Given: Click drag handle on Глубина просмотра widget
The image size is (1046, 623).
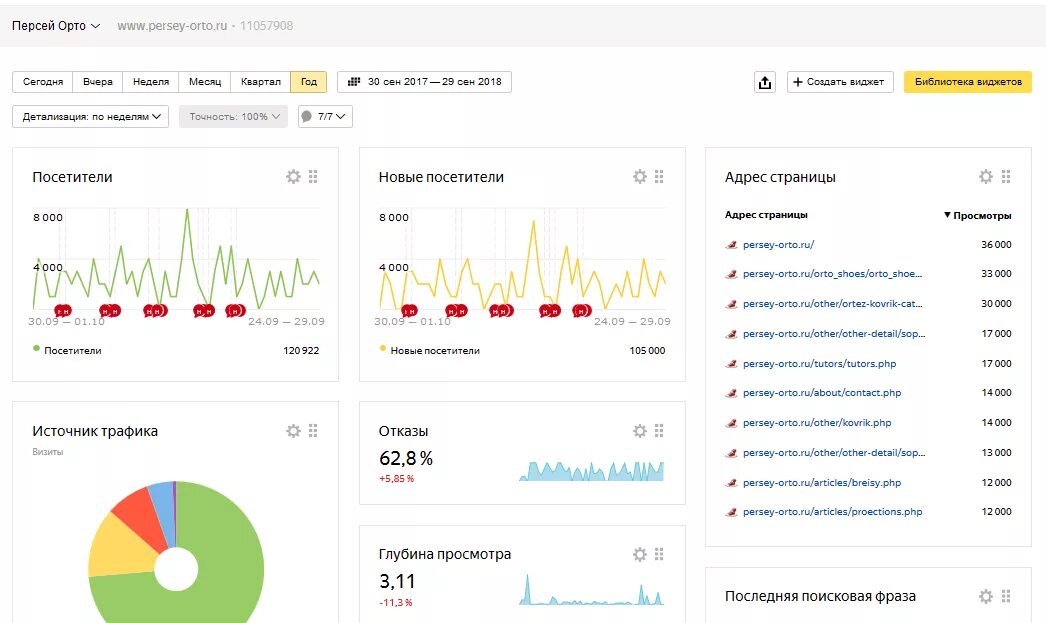Looking at the screenshot, I should tap(659, 554).
